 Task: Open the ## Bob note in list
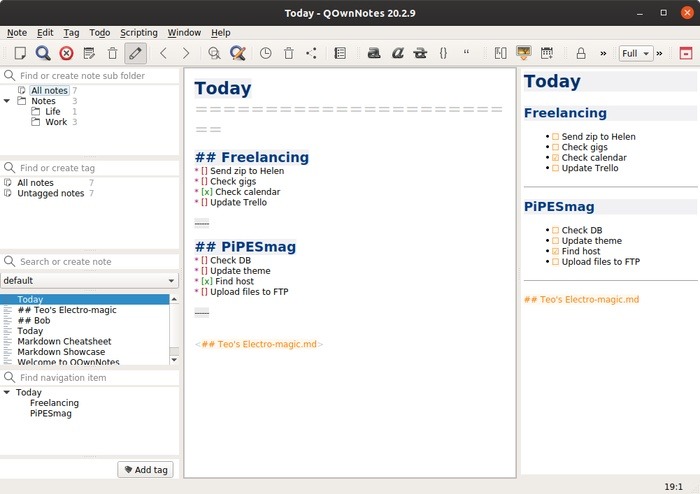(x=34, y=320)
